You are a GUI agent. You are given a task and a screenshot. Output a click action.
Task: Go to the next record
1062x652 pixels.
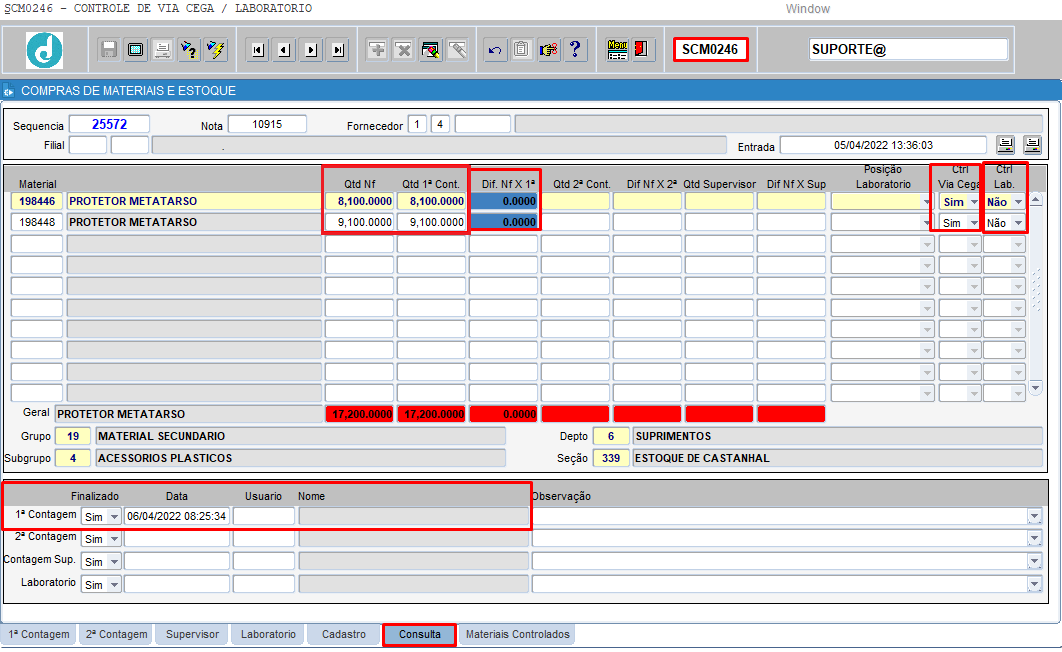[x=311, y=49]
